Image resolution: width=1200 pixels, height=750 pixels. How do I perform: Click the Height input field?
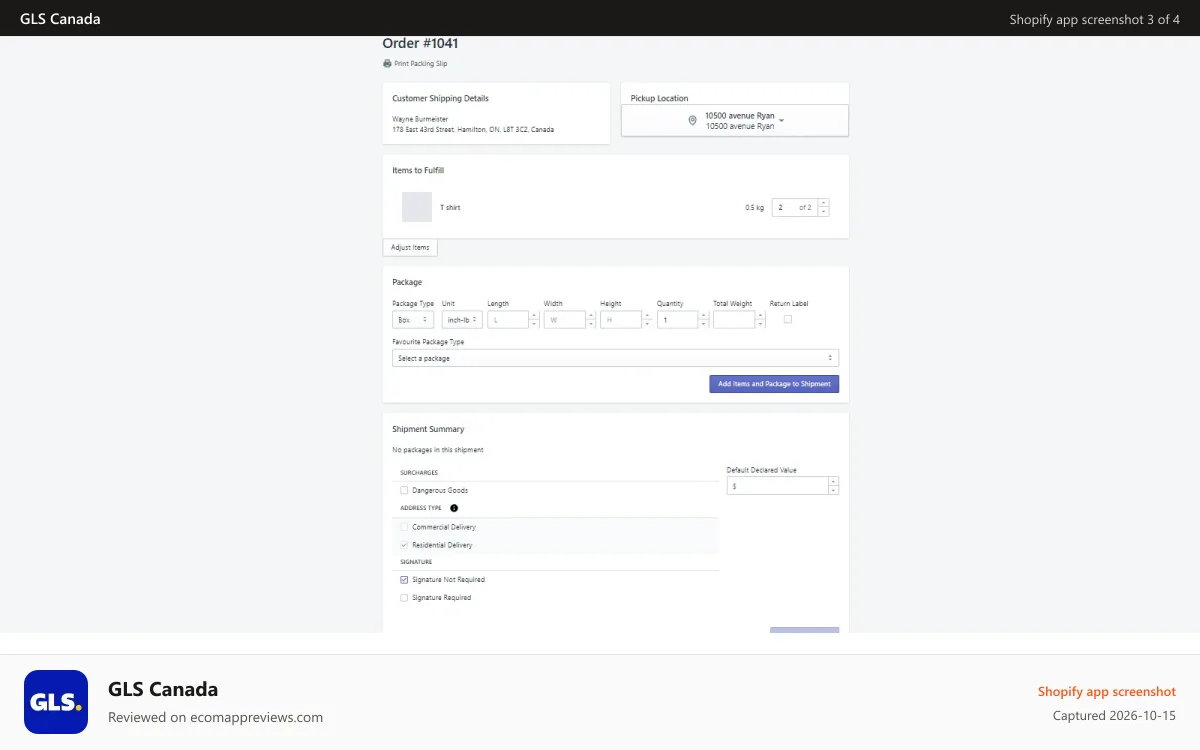click(621, 320)
